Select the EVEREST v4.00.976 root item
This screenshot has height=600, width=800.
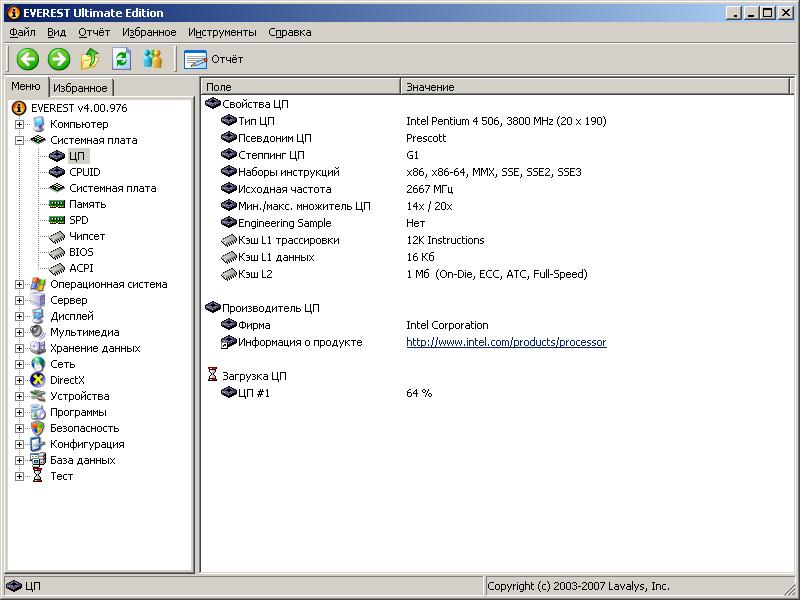point(79,108)
